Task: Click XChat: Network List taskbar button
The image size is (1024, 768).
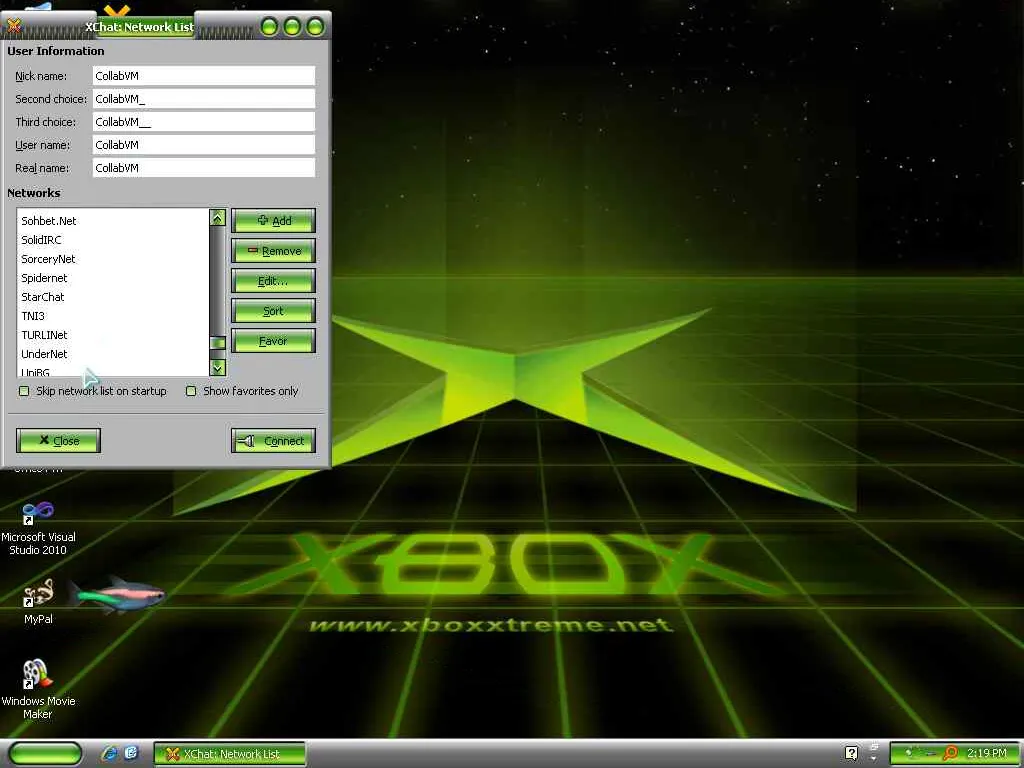Action: pyautogui.click(x=230, y=754)
